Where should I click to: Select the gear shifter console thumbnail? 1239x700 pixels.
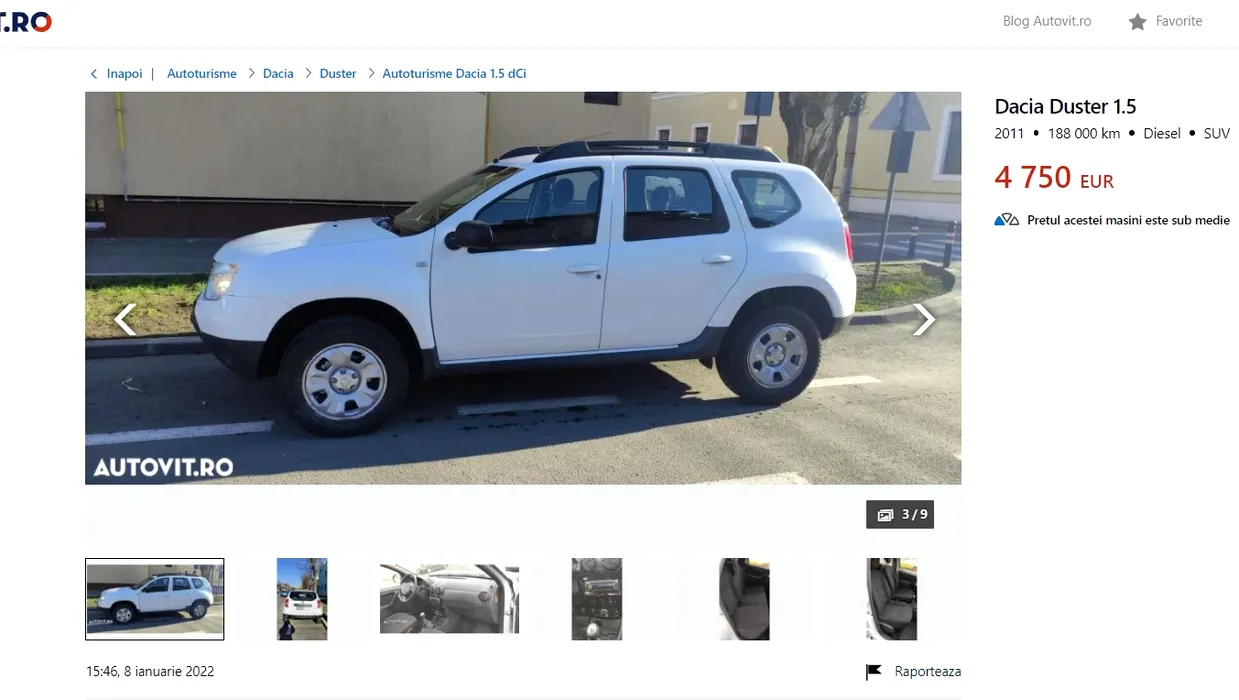(x=597, y=599)
